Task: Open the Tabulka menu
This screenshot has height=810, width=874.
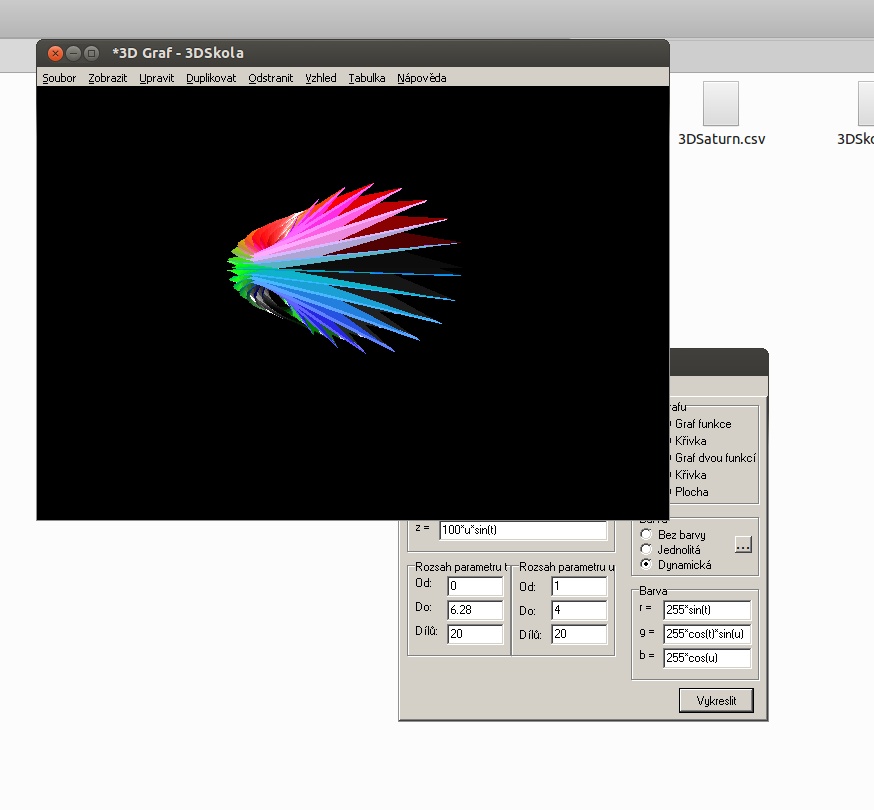Action: click(x=367, y=78)
